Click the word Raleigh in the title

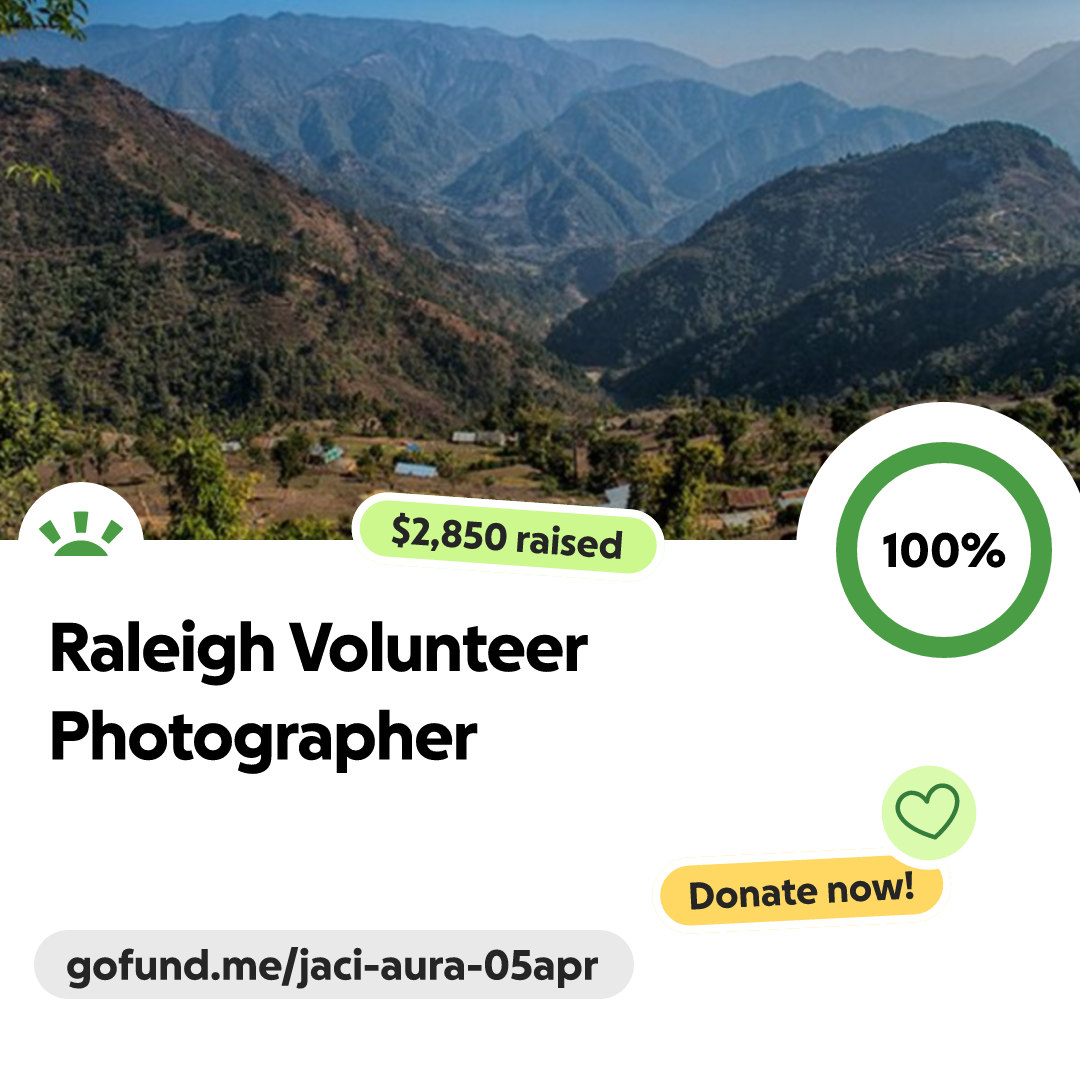[x=163, y=650]
